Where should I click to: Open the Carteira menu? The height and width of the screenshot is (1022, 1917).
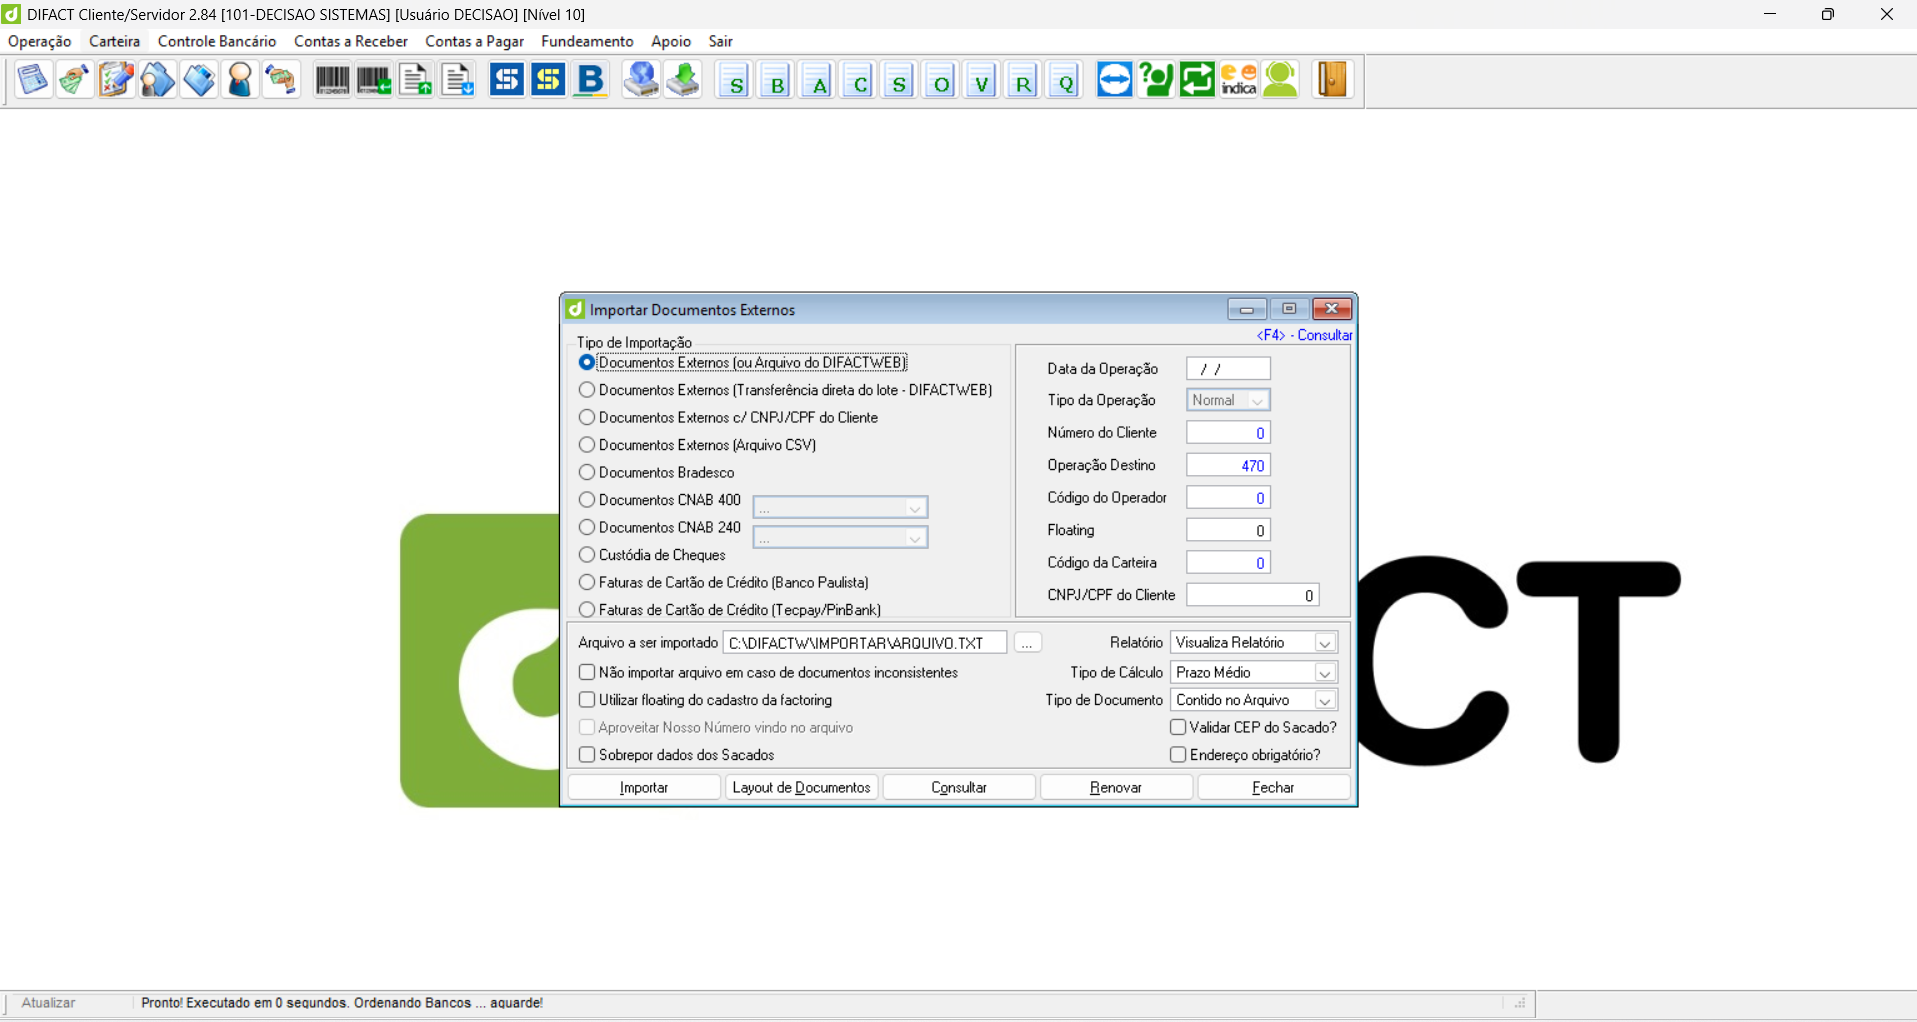(x=115, y=41)
